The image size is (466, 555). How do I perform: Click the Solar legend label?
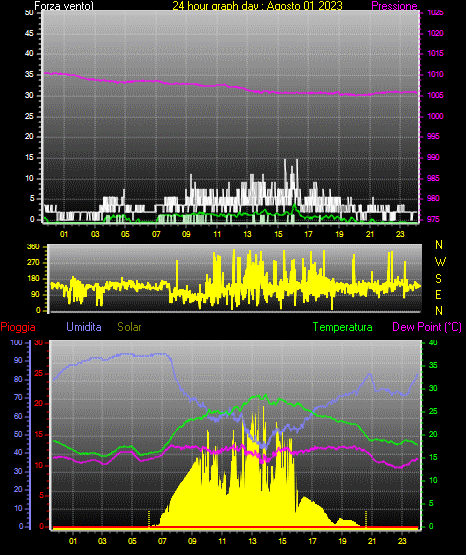[129, 327]
